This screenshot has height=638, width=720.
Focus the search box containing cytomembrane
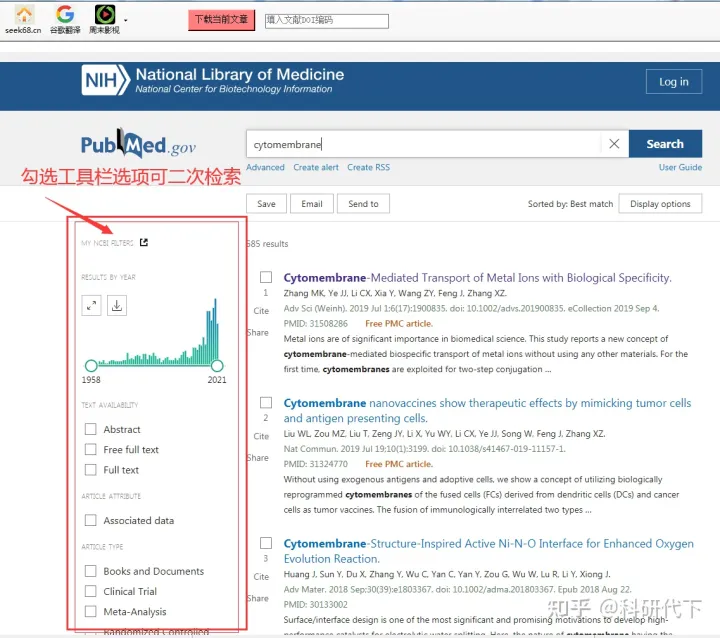click(x=423, y=144)
